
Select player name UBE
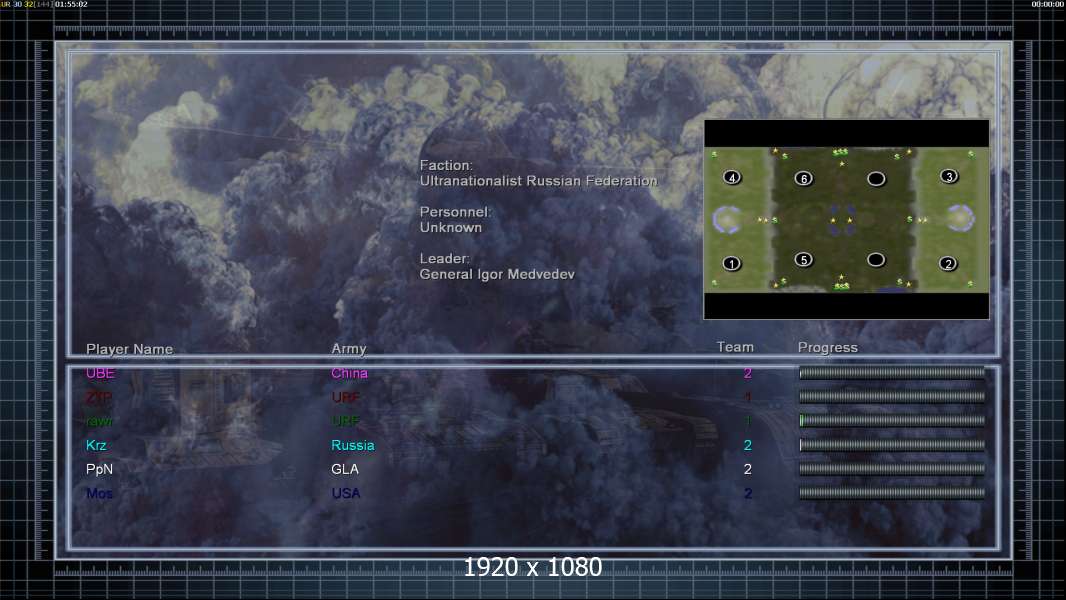coord(100,373)
